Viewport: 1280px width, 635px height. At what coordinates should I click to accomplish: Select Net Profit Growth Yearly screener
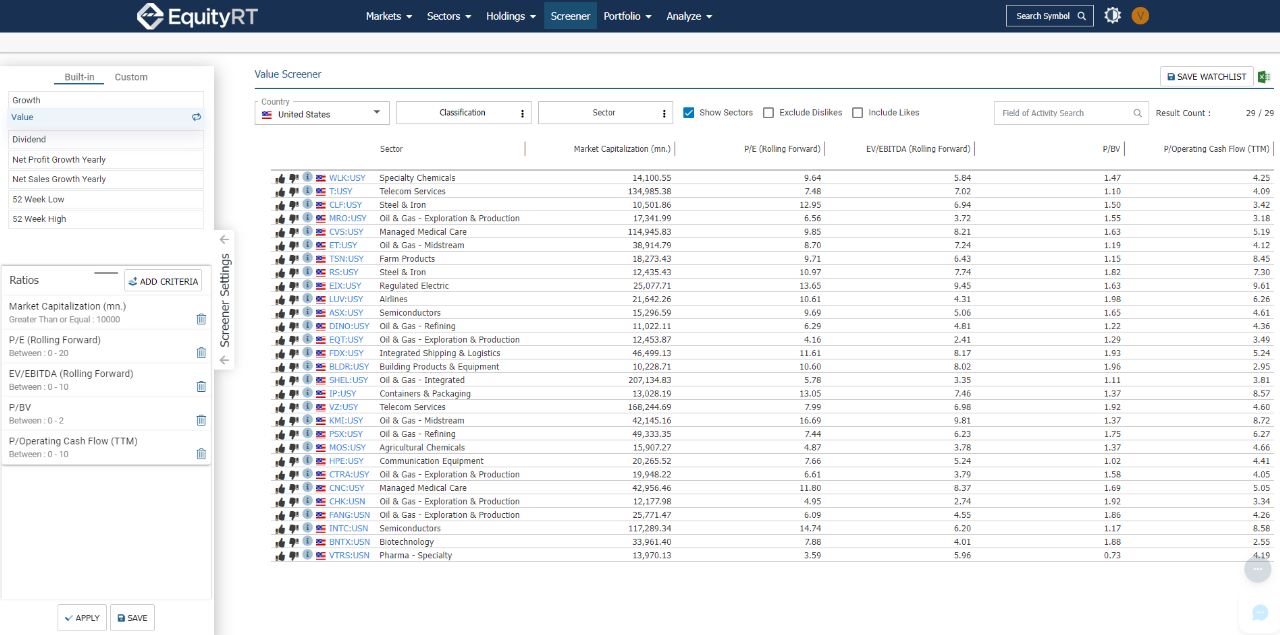click(x=106, y=159)
